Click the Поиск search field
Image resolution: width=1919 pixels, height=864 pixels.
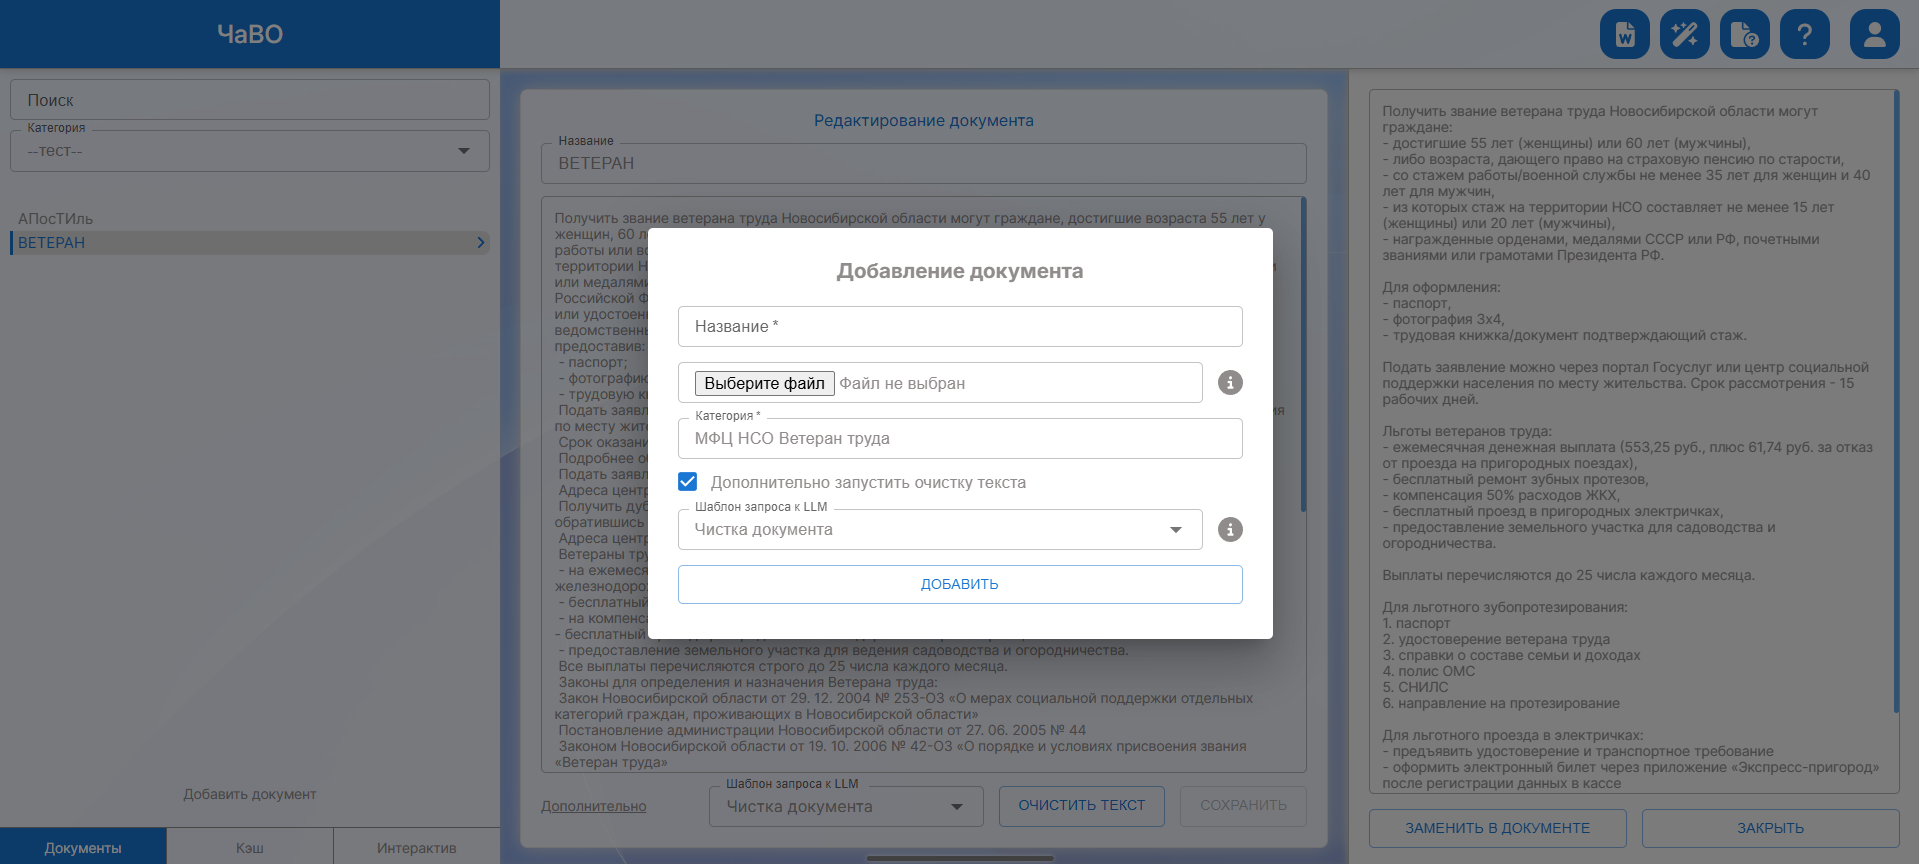250,100
